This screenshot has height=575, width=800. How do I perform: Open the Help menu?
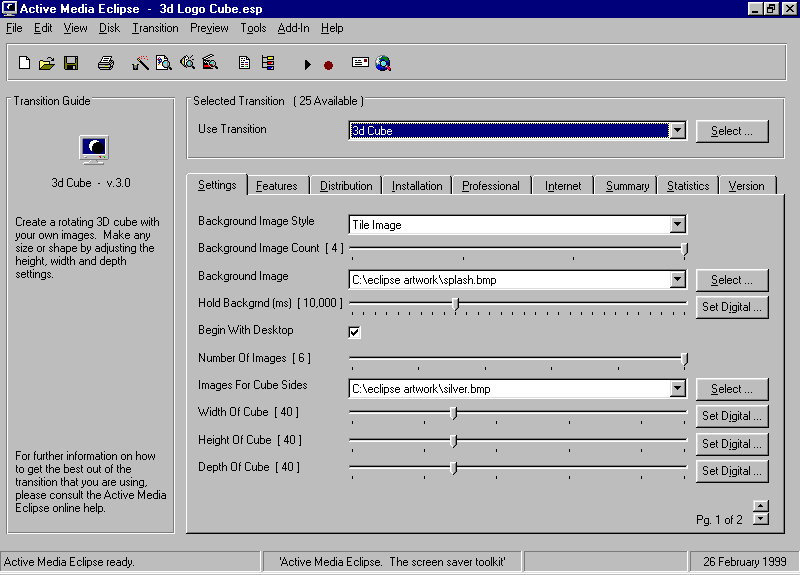tap(332, 28)
